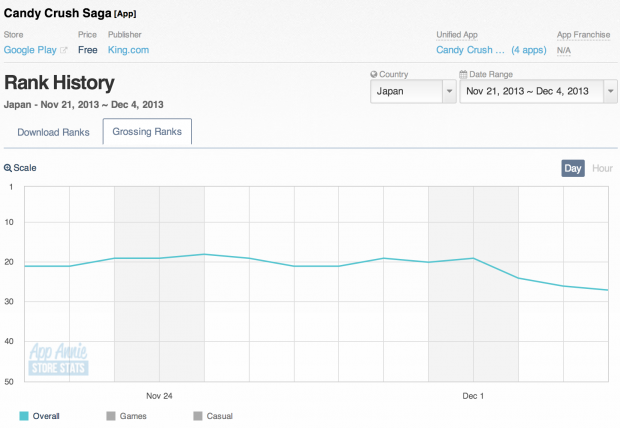Click the Nov 24 axis label
The width and height of the screenshot is (620, 428).
(x=159, y=396)
